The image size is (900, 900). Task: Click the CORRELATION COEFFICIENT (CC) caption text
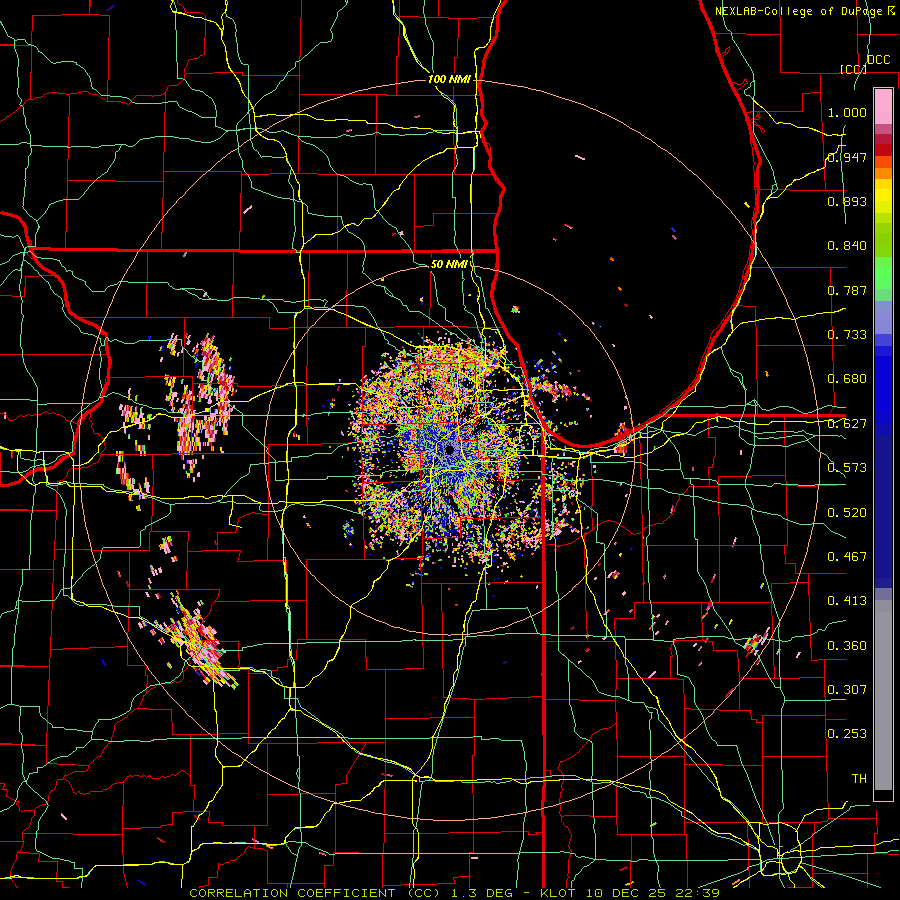[315, 893]
